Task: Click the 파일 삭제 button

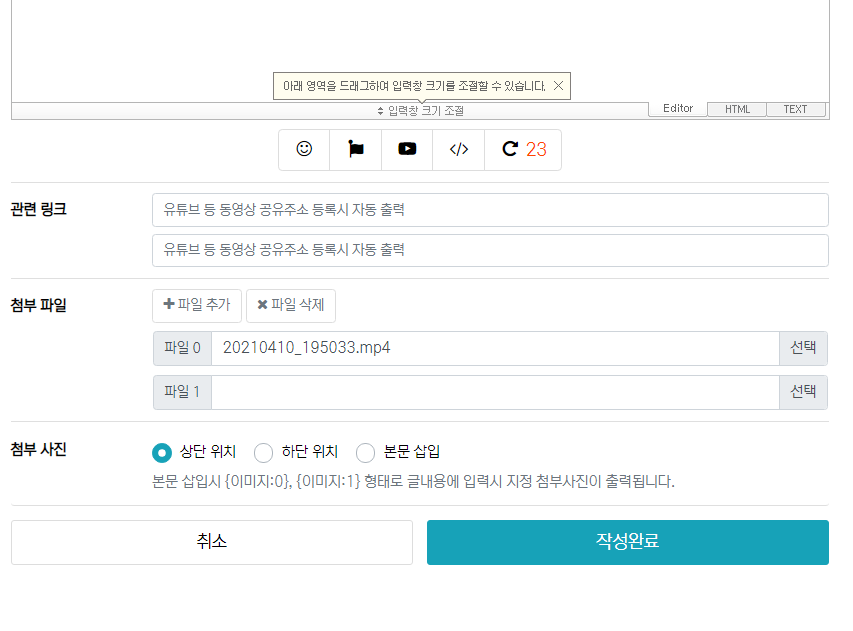Action: click(x=291, y=305)
